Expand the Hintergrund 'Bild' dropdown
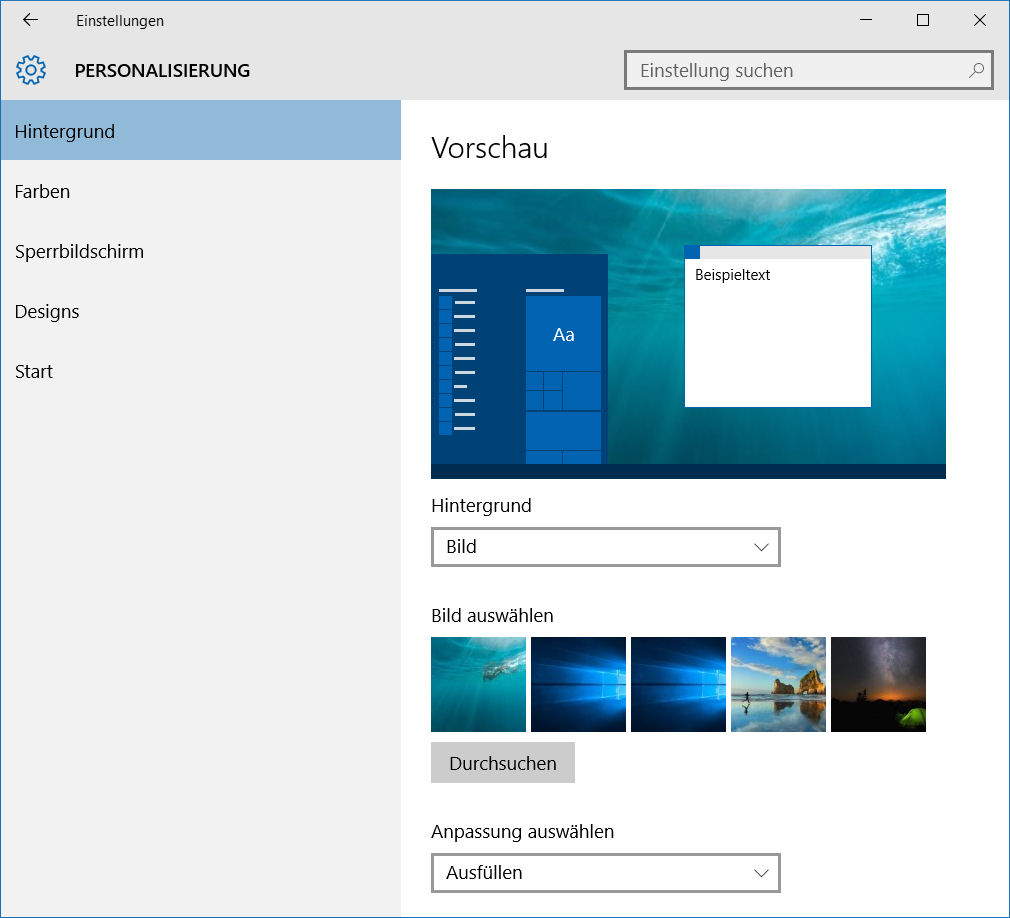 605,547
